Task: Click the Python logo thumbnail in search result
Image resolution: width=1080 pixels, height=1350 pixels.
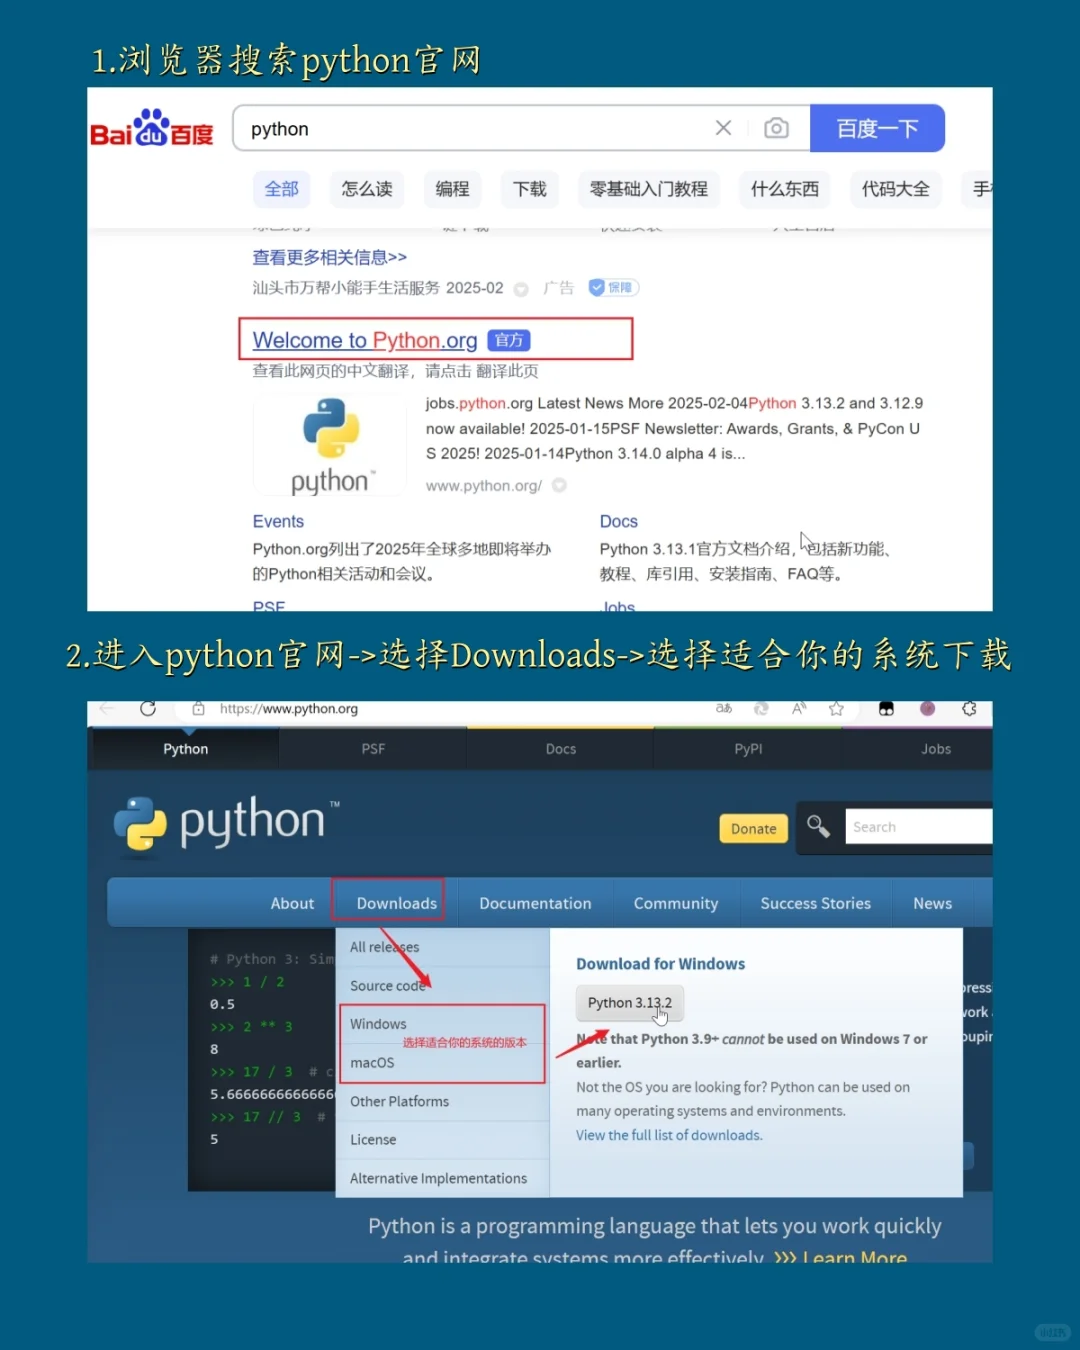Action: click(330, 443)
